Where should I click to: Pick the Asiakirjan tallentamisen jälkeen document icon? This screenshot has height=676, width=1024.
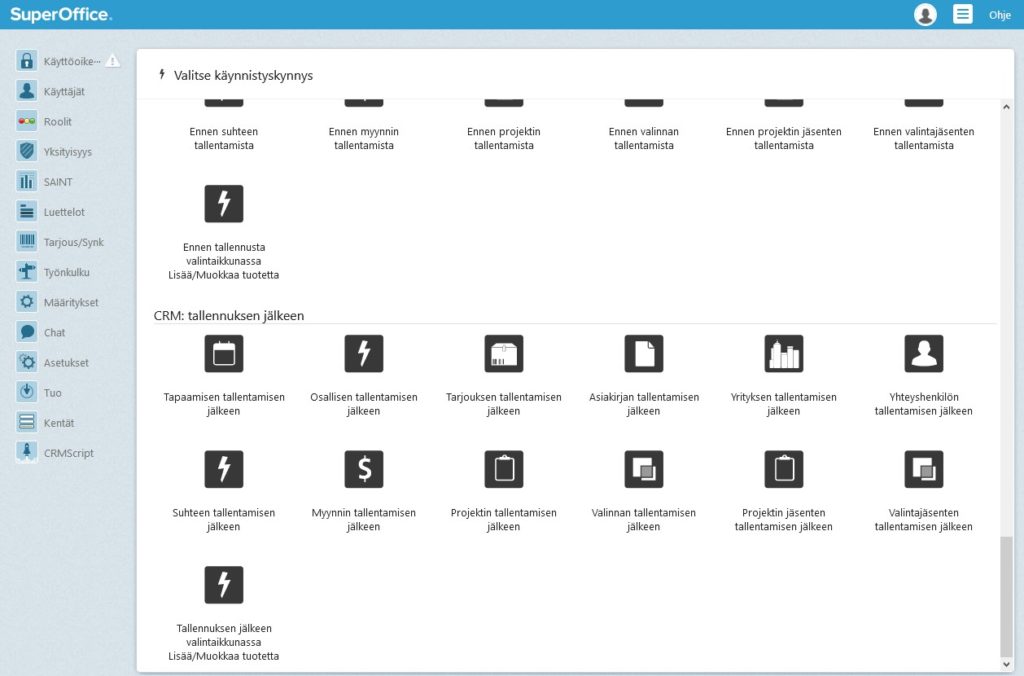click(x=644, y=354)
